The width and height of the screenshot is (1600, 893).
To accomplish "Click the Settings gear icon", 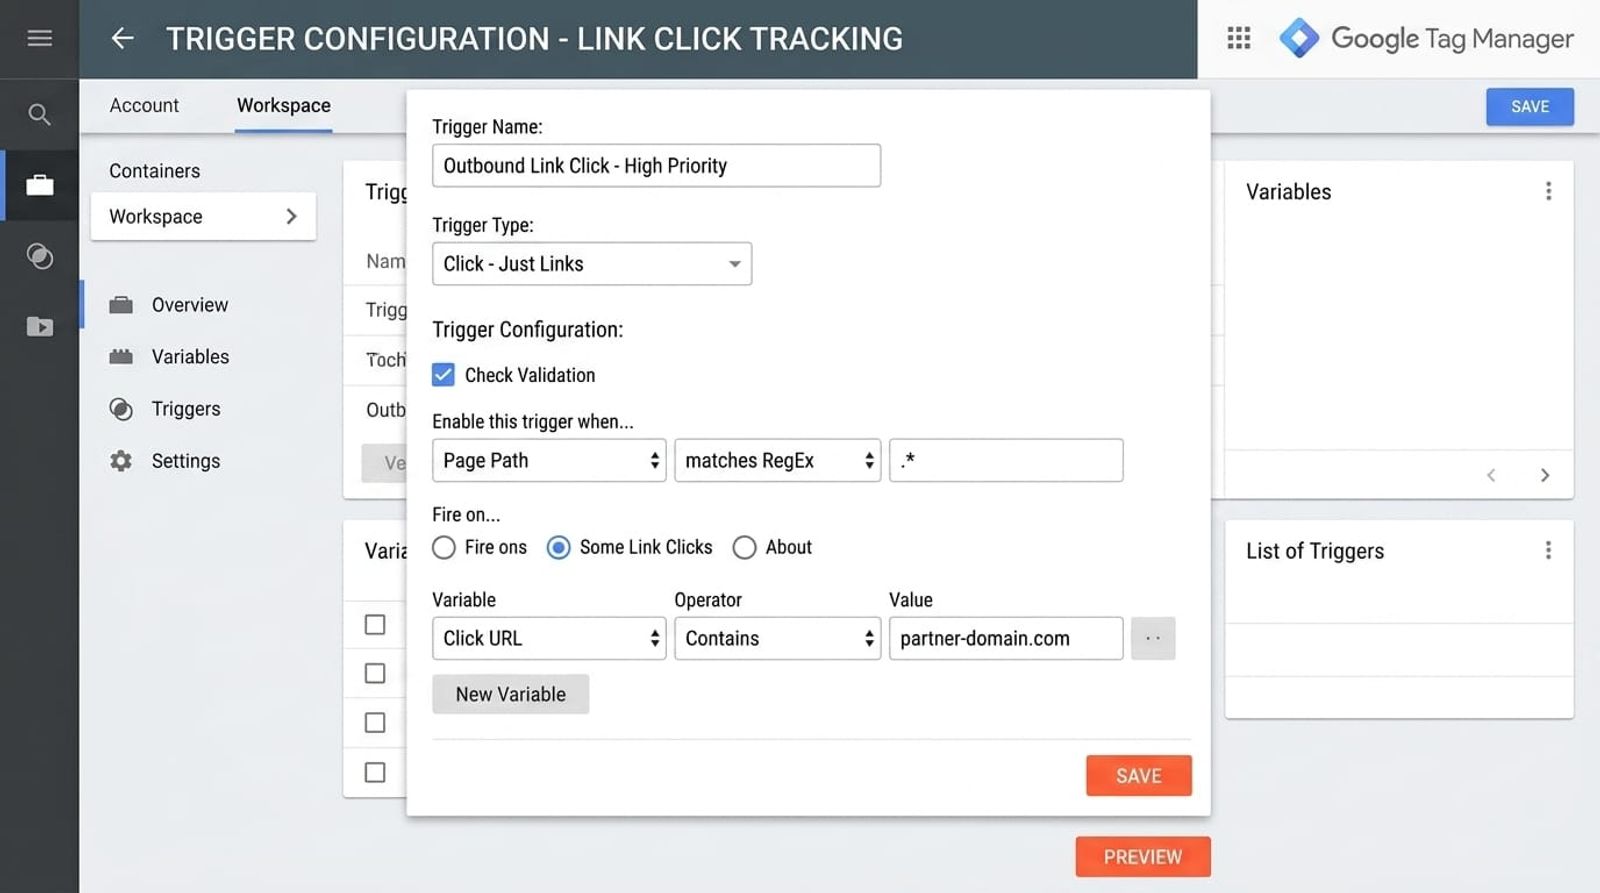I will pyautogui.click(x=121, y=461).
